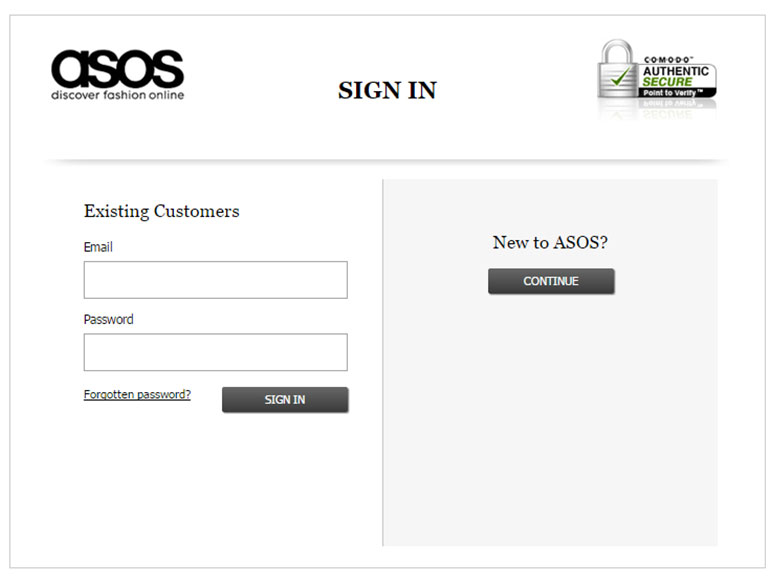Click the "New to ASOS?" heading
The height and width of the screenshot is (584, 772).
tap(550, 242)
